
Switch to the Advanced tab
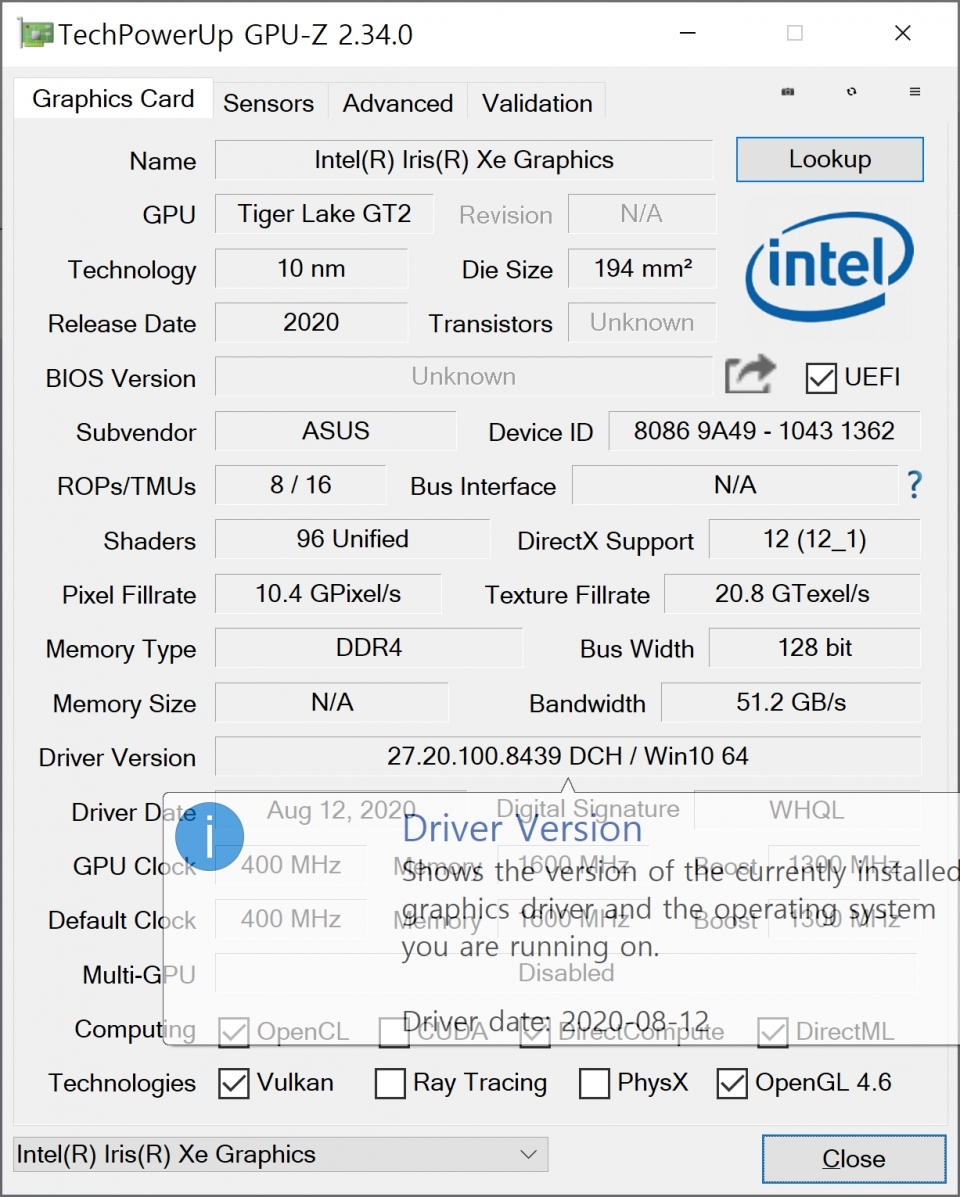point(398,103)
